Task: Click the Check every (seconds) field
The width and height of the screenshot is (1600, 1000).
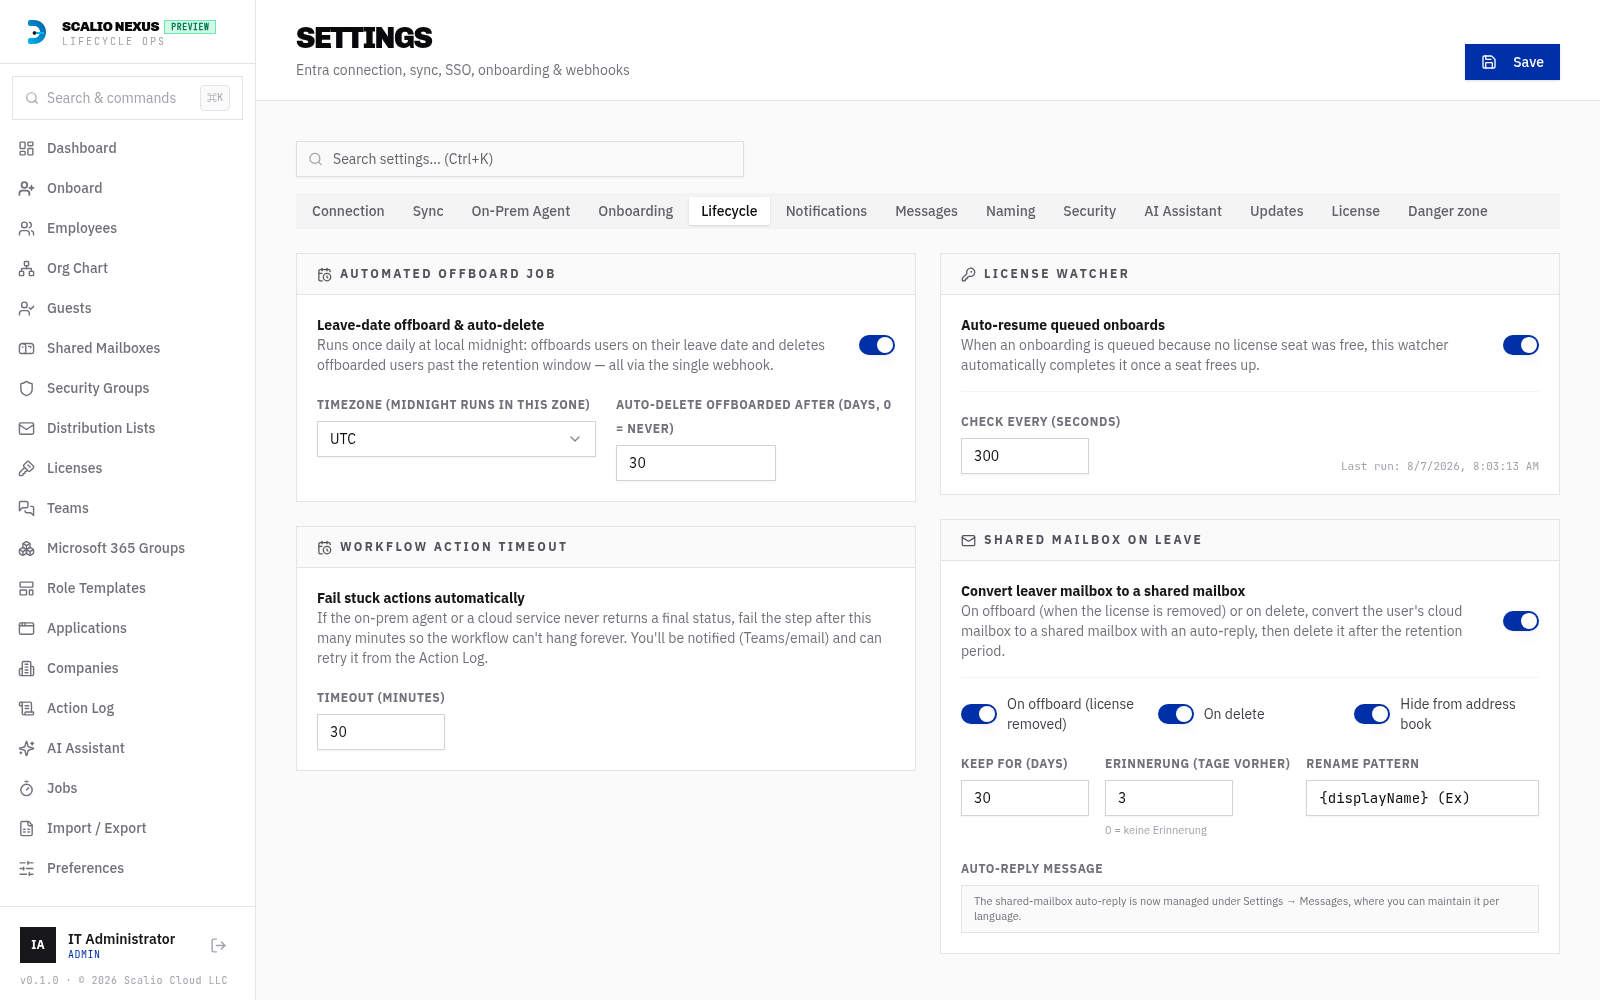Action: 1025,456
